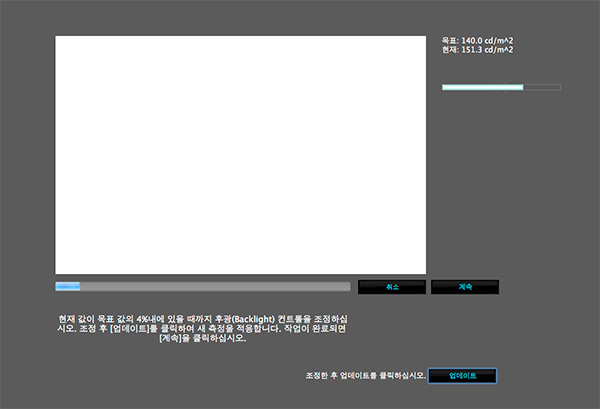Click the top-left corner of white patch

[58, 39]
